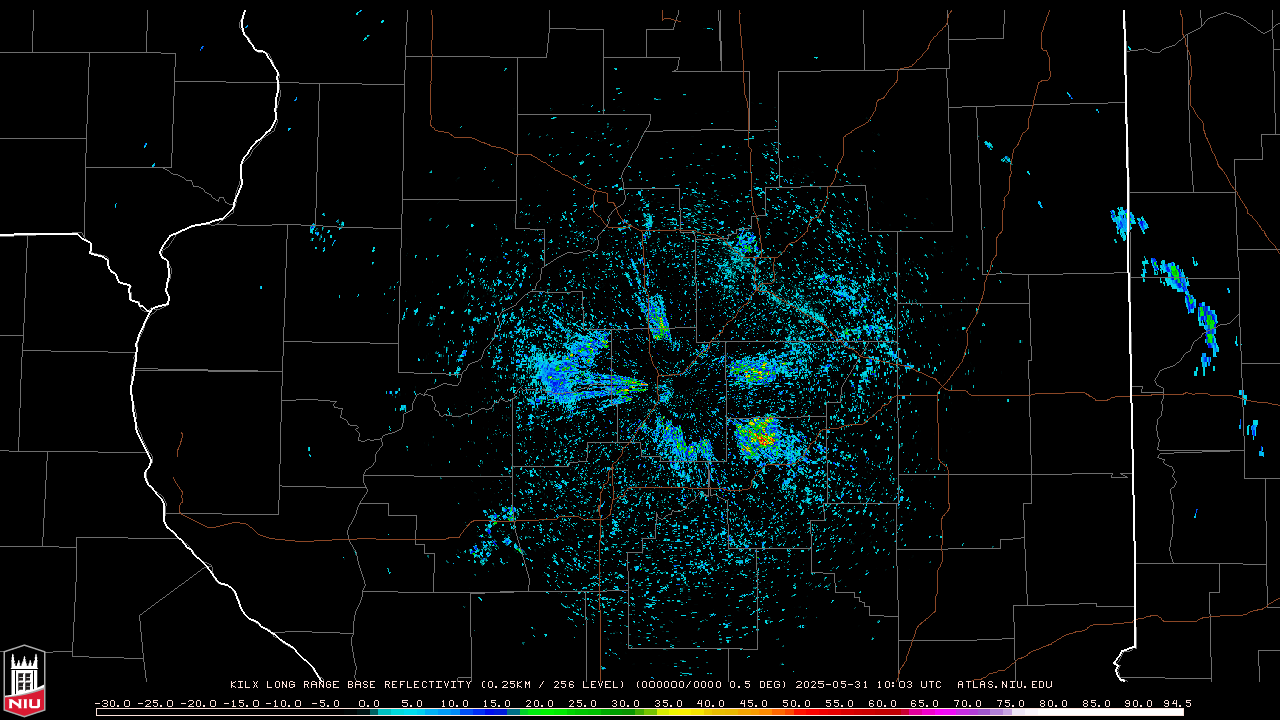Click the '(0.25KM / 256 LEVEL)' resolution text
1280x720 pixels.
coord(553,685)
